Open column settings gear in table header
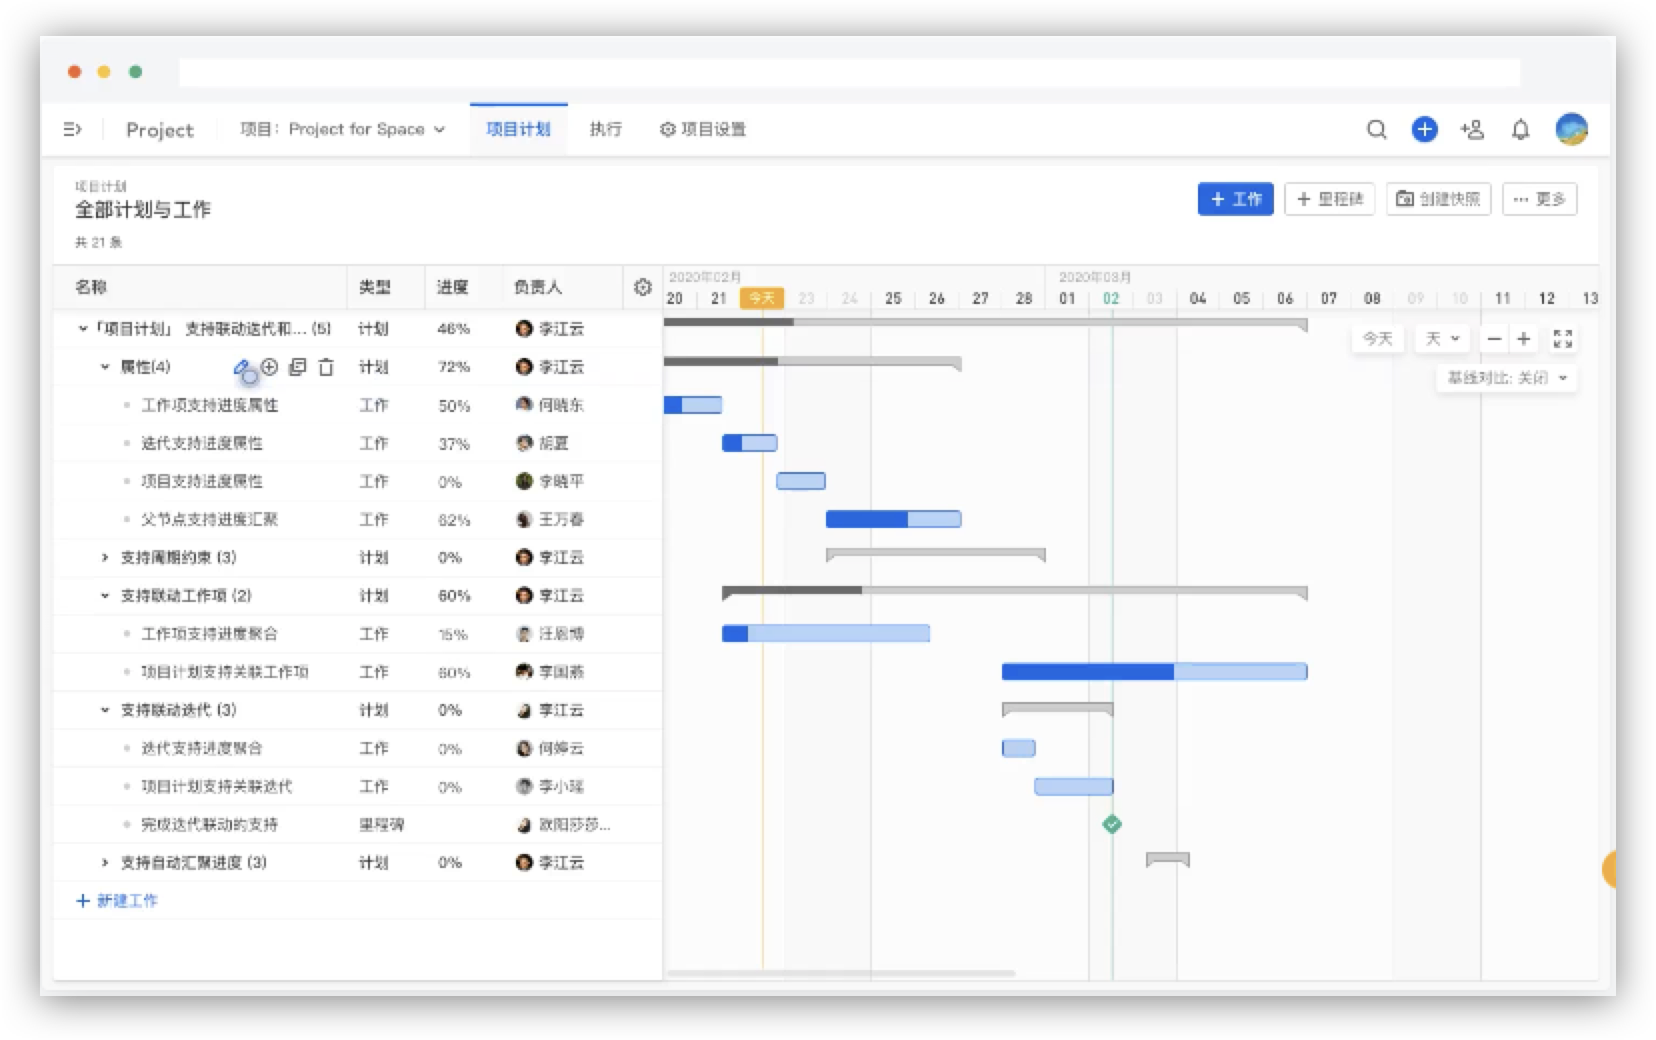This screenshot has width=1656, height=1040. [642, 288]
